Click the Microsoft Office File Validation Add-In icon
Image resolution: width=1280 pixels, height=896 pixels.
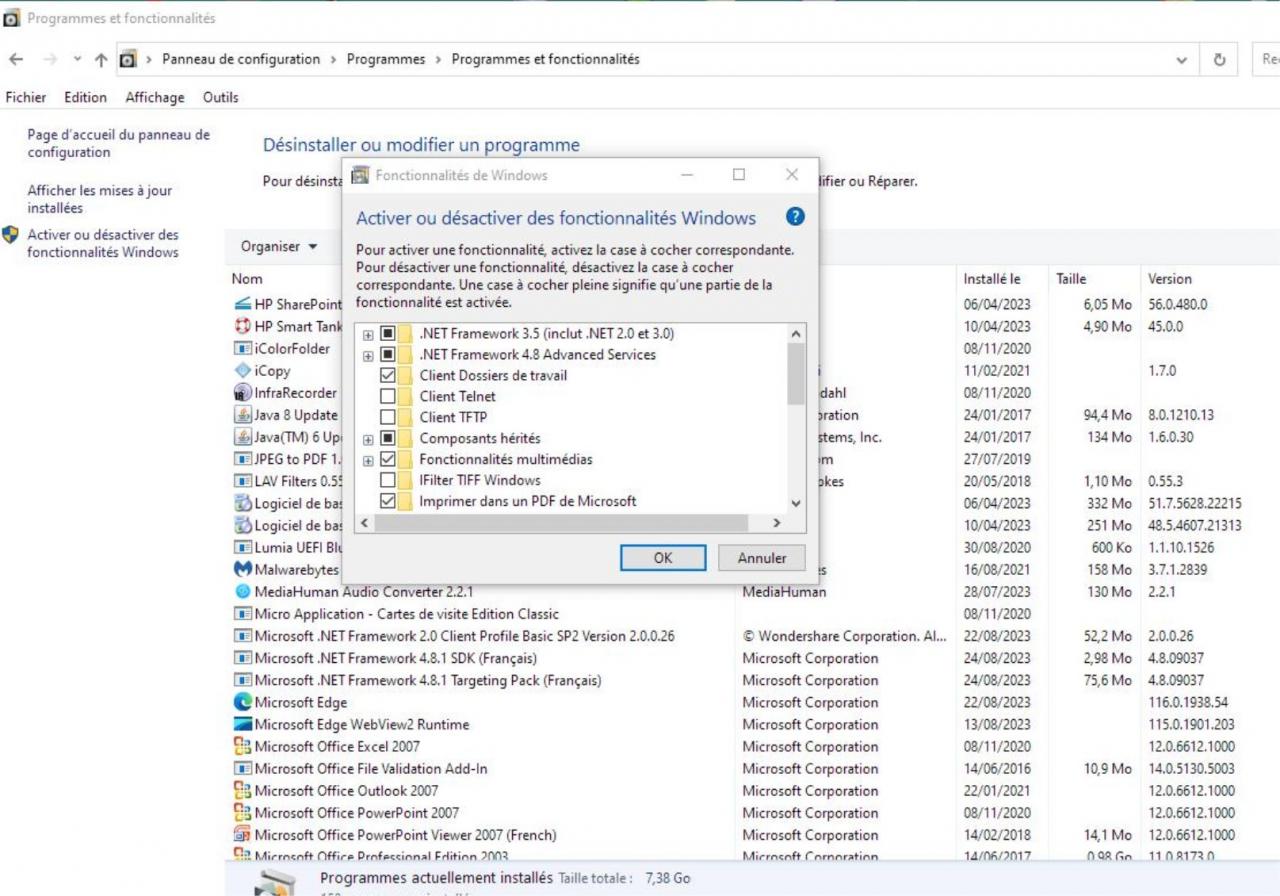(242, 768)
